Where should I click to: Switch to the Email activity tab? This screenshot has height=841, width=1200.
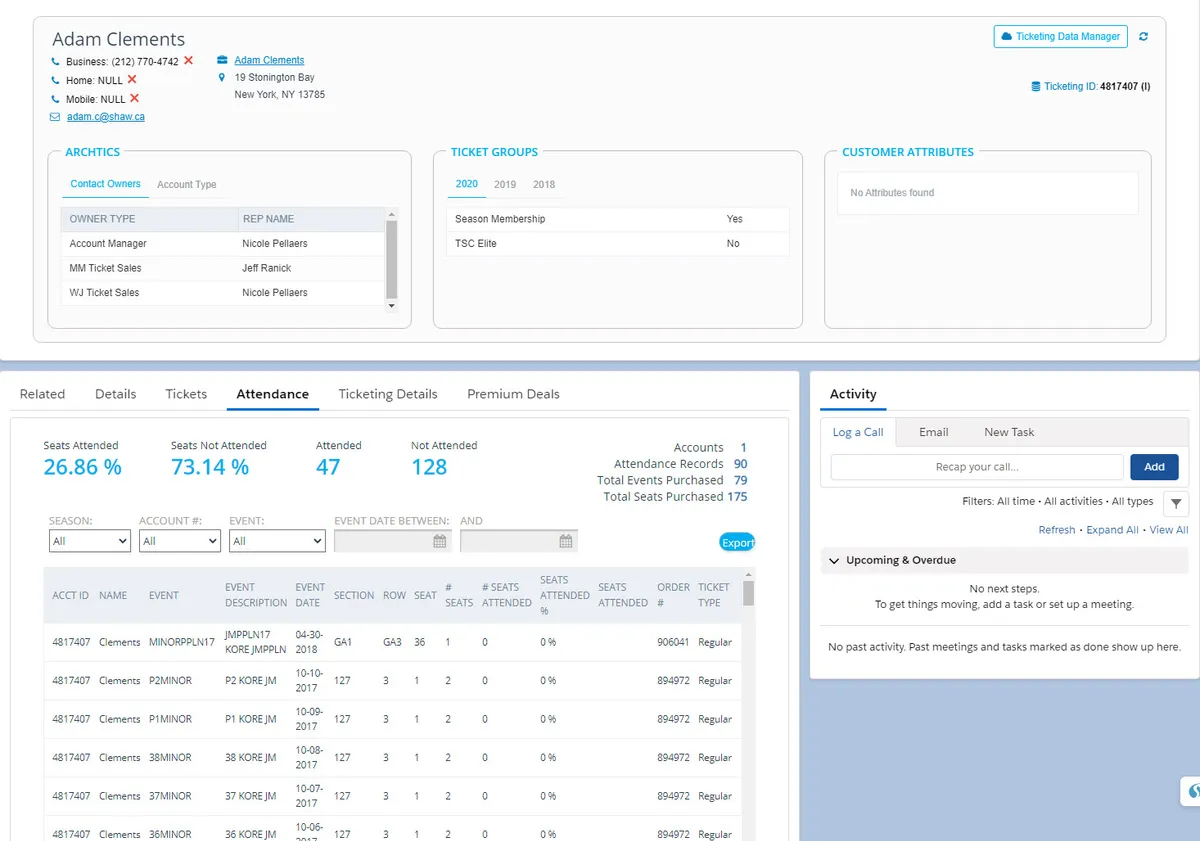click(933, 432)
